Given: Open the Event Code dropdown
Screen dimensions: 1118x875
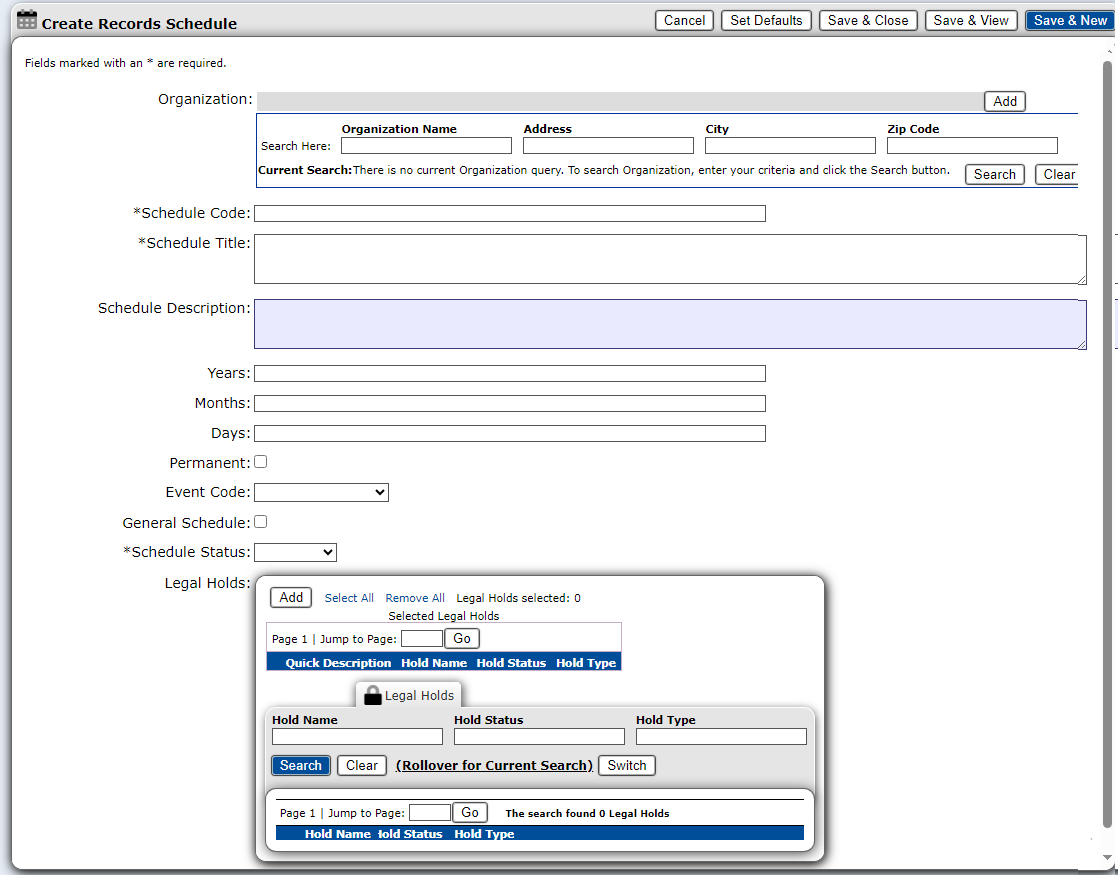Looking at the screenshot, I should click(x=321, y=492).
